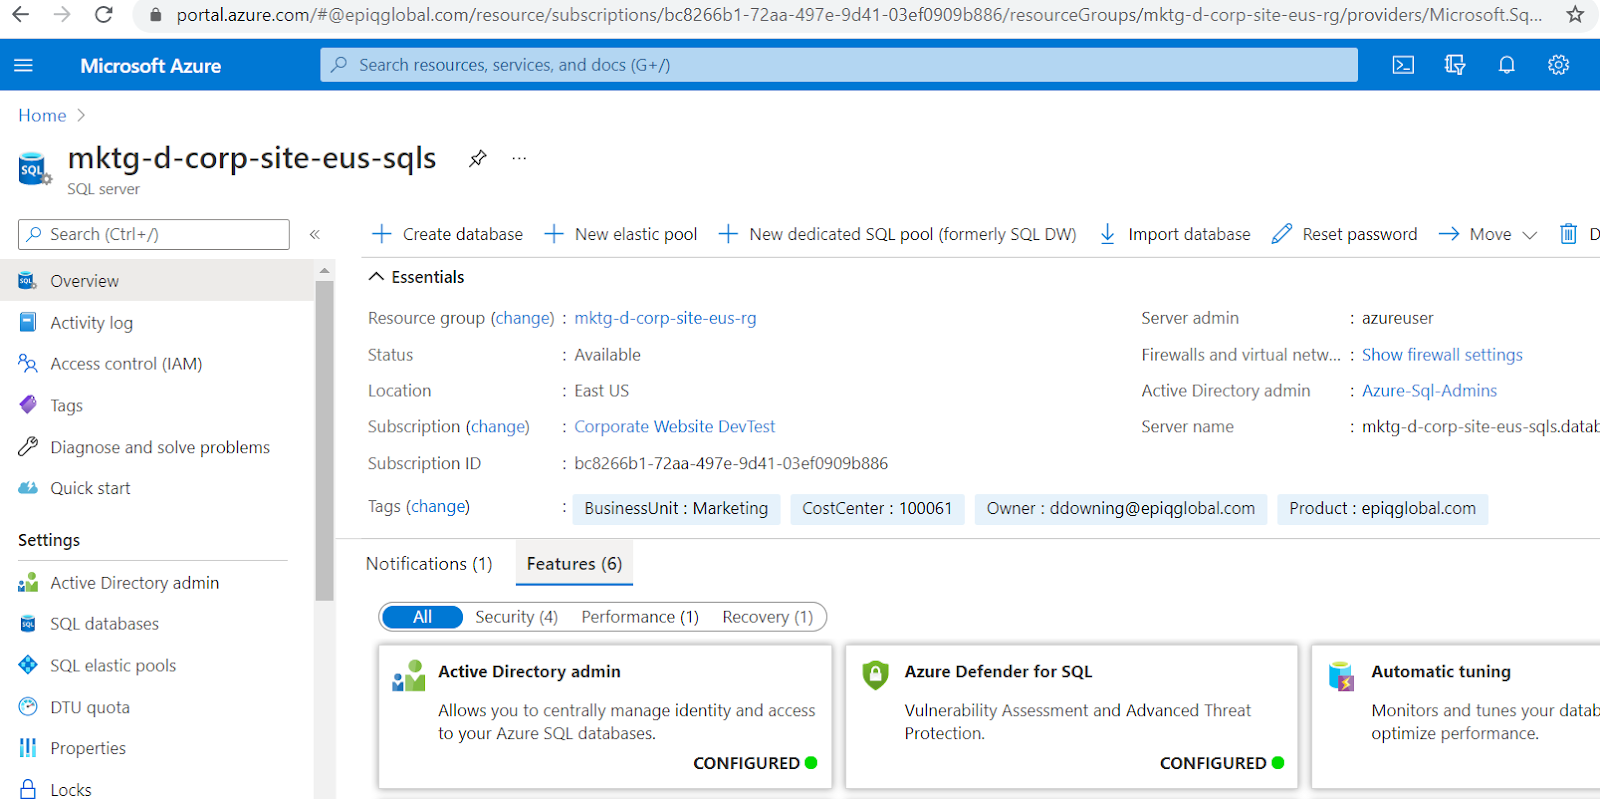Click the Active Directory admin card icon
The image size is (1600, 799).
pos(408,676)
